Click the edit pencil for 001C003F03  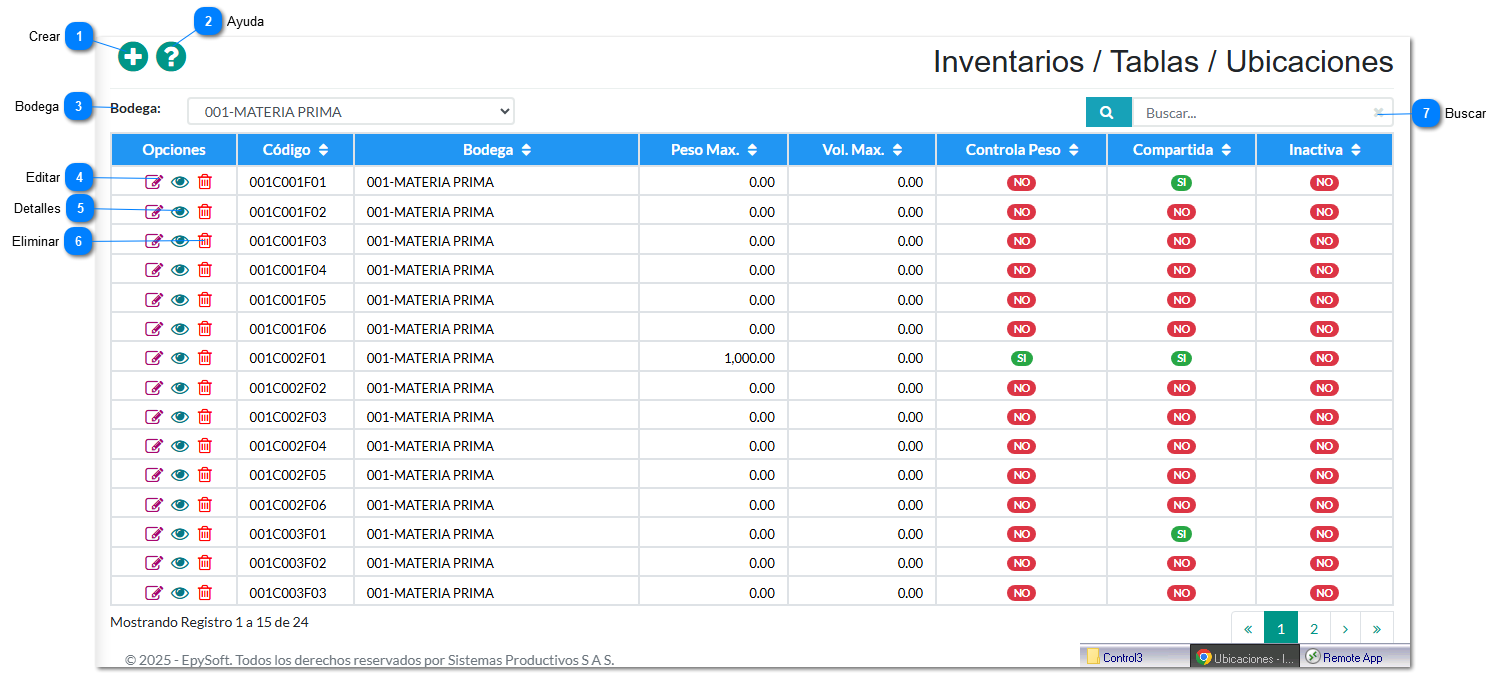coord(154,591)
